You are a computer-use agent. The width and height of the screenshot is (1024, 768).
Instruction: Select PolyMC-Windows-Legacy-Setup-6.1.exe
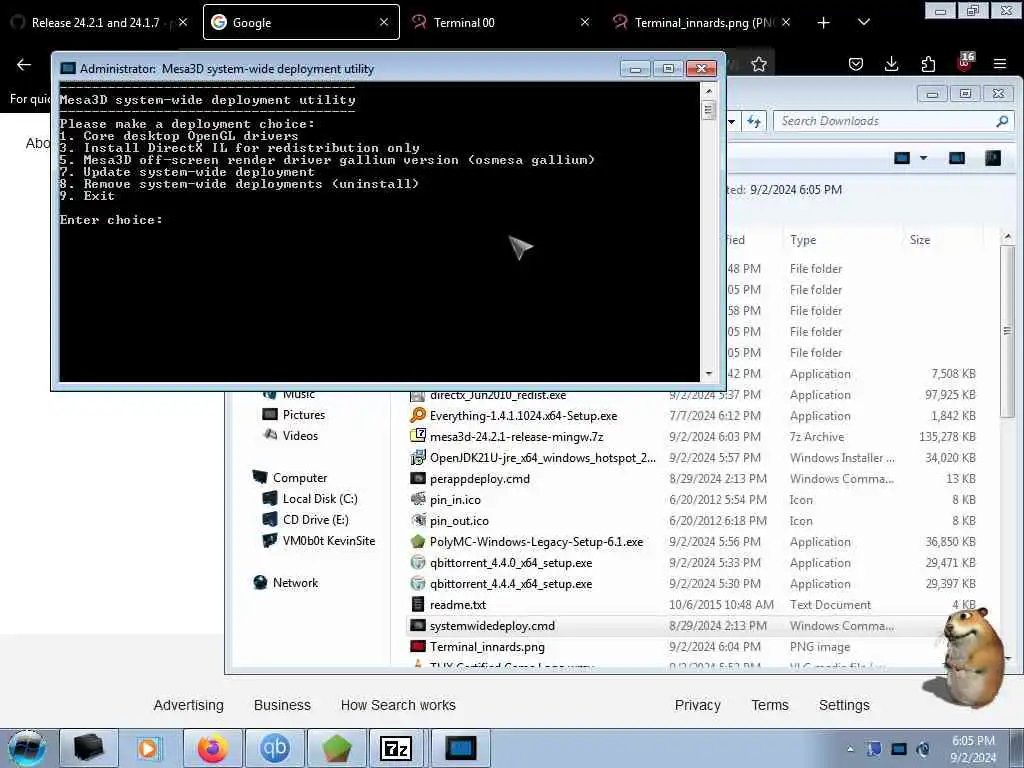pyautogui.click(x=526, y=541)
